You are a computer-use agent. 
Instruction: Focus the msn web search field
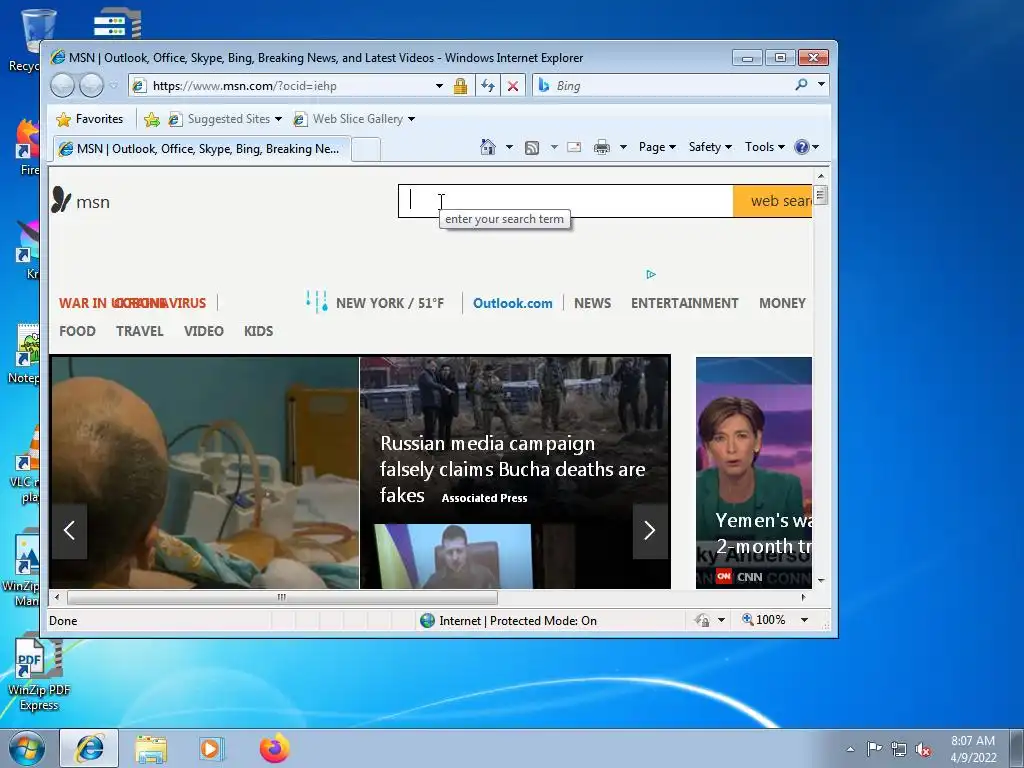566,200
